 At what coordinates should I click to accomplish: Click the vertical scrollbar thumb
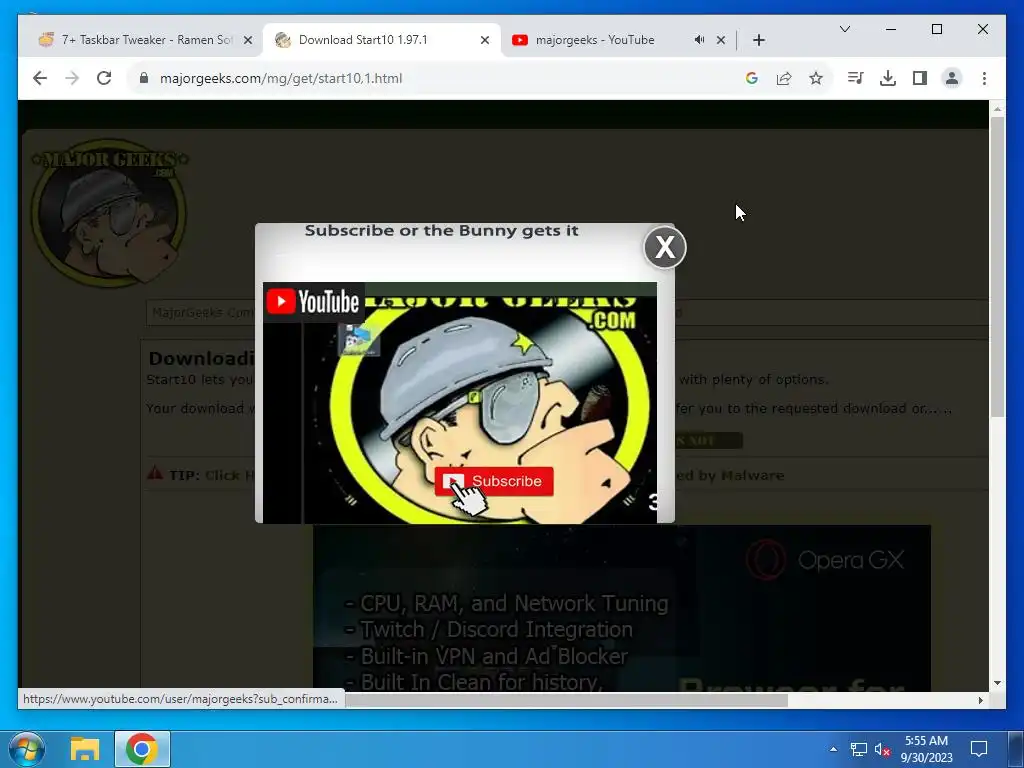[997, 266]
